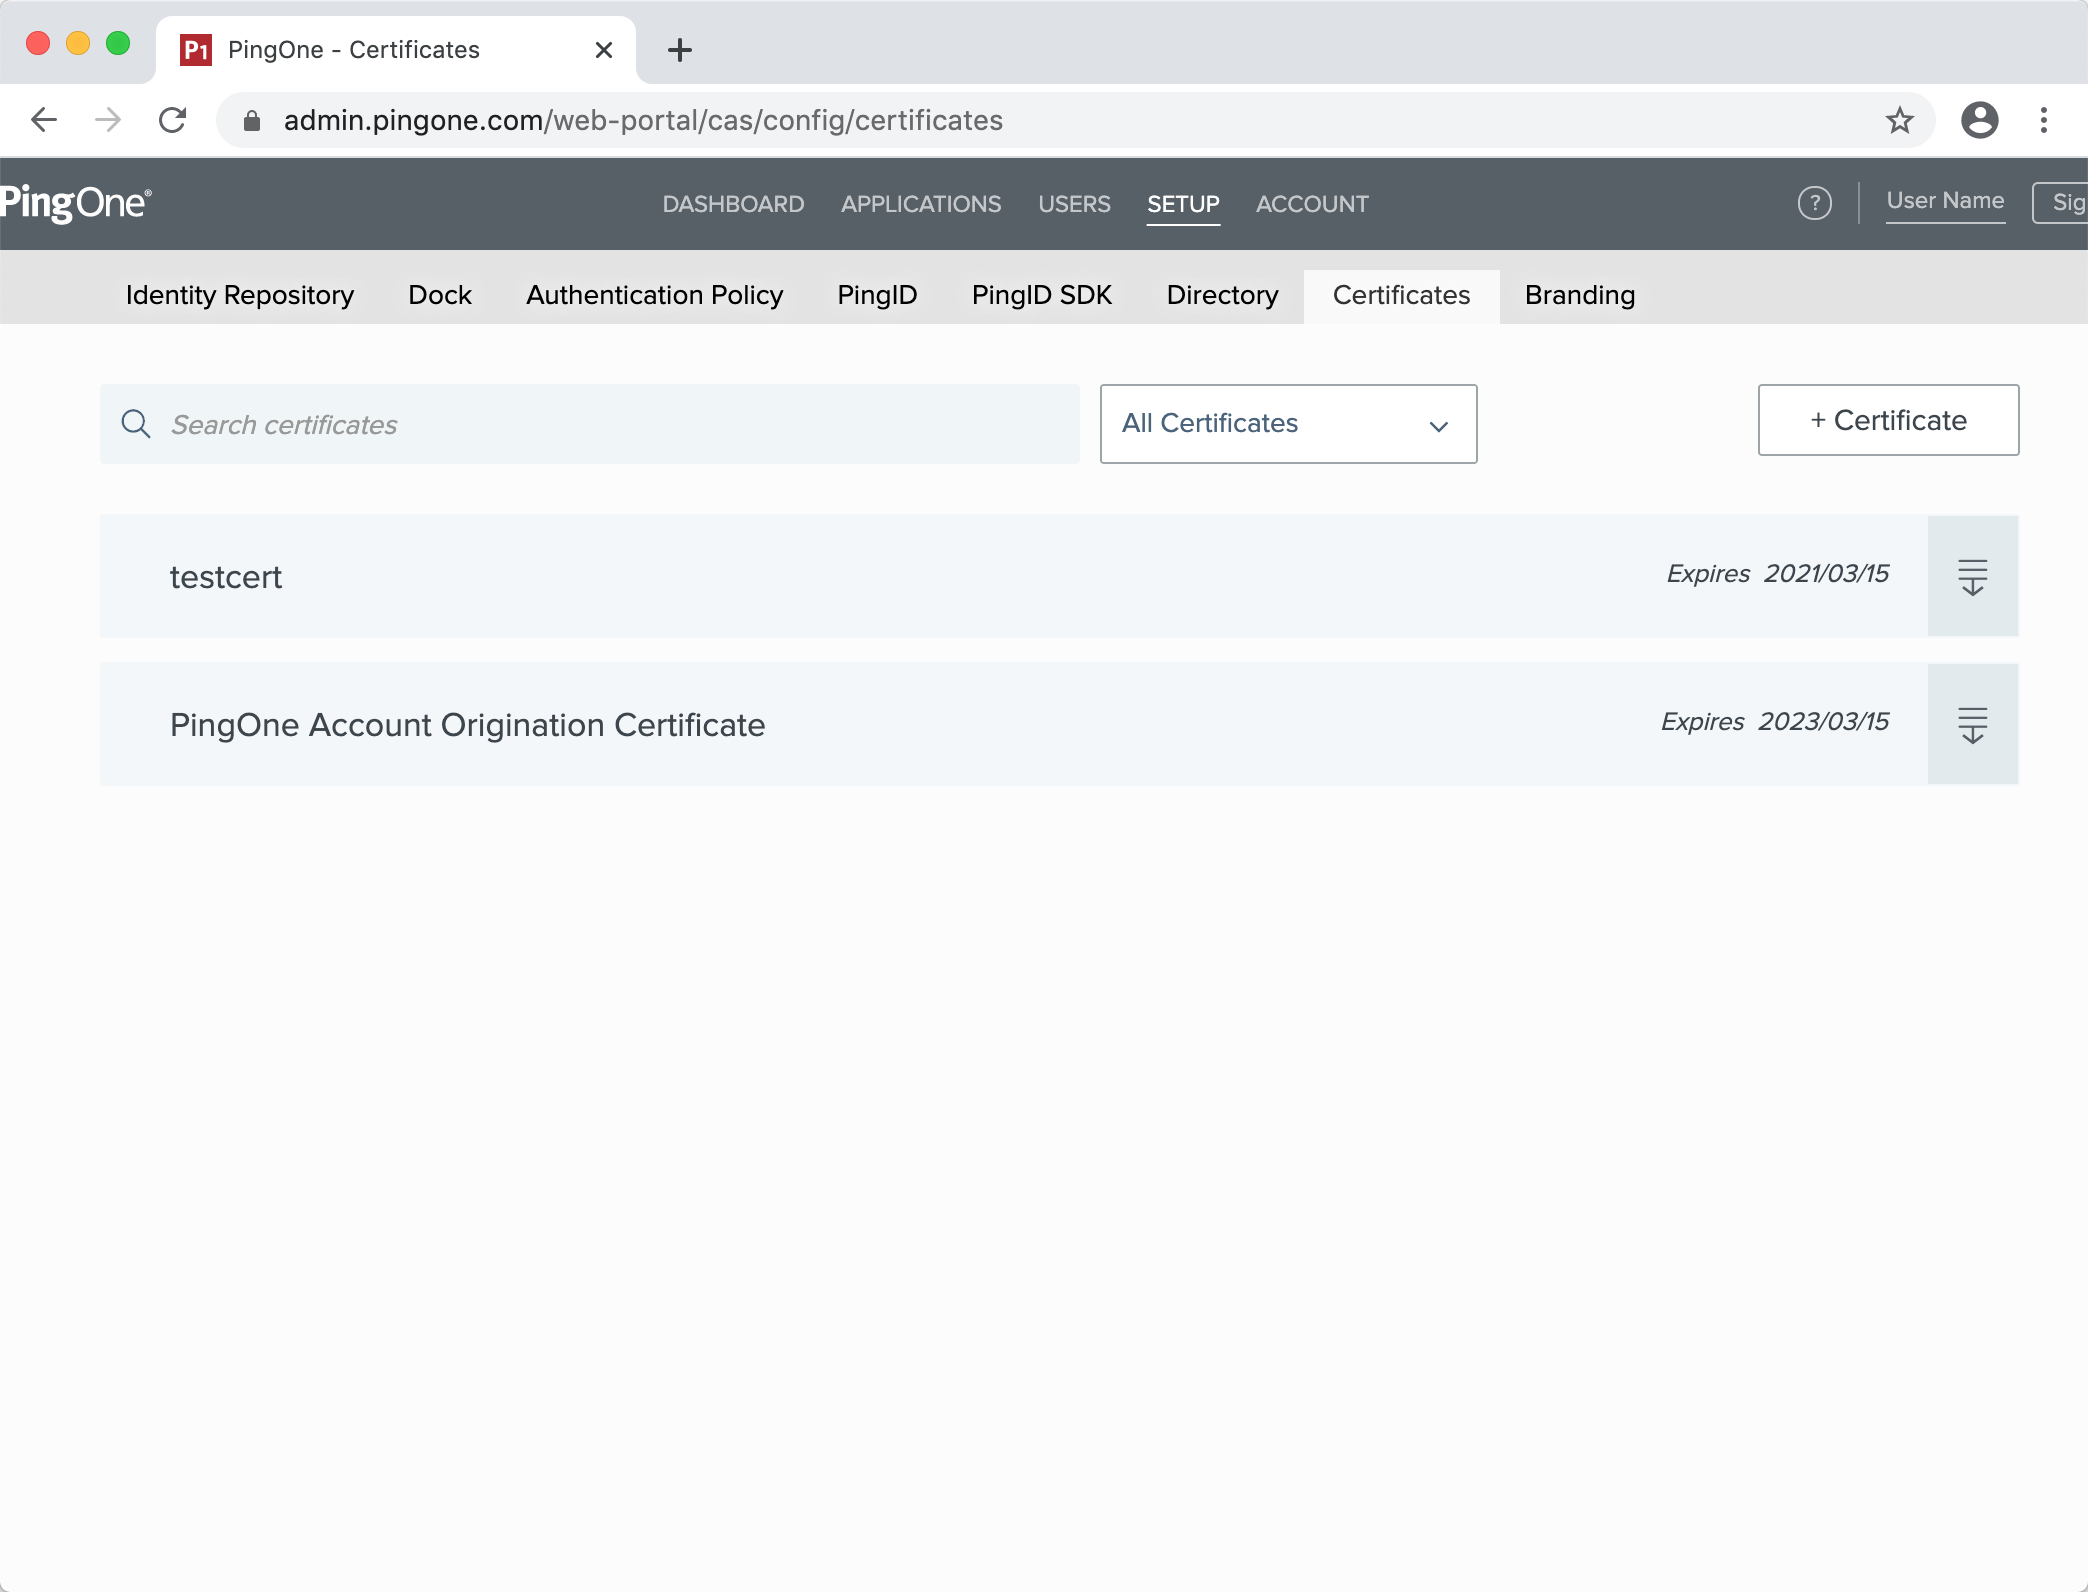Screen dimensions: 2088x1592
Task: Click the partially visible Sign button
Action: (x=2061, y=203)
